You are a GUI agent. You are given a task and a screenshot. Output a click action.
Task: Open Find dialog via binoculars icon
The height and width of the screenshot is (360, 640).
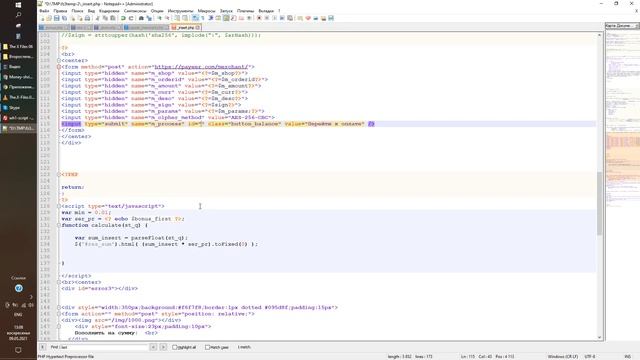tap(141, 18)
